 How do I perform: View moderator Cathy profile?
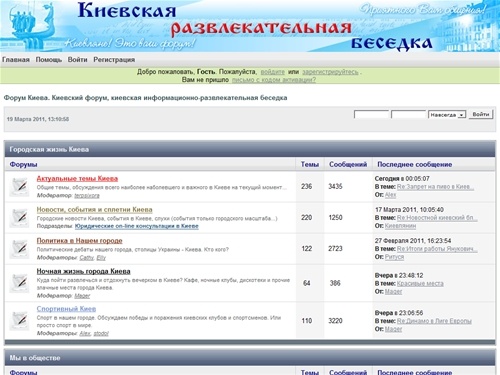[x=87, y=258]
